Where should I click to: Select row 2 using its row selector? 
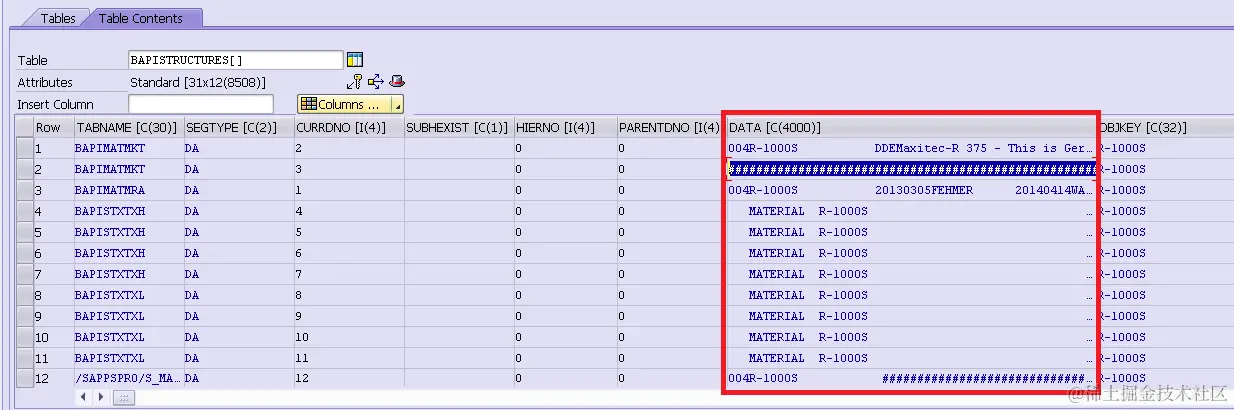pos(23,169)
